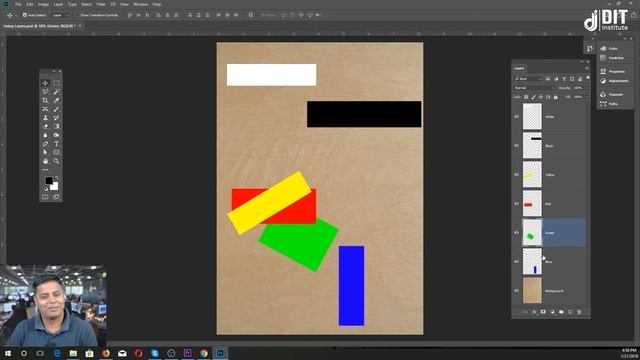
Task: Select the Path Selection arrow tool
Action: click(45, 152)
